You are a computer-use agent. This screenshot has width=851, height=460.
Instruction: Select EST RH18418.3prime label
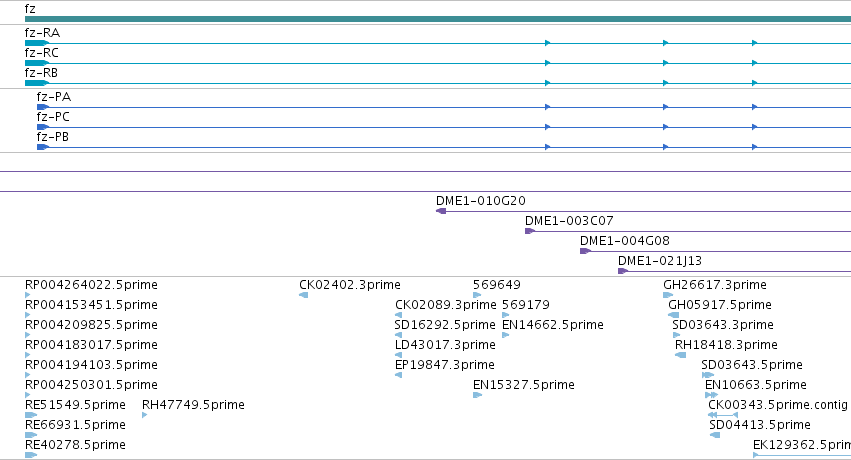726,345
